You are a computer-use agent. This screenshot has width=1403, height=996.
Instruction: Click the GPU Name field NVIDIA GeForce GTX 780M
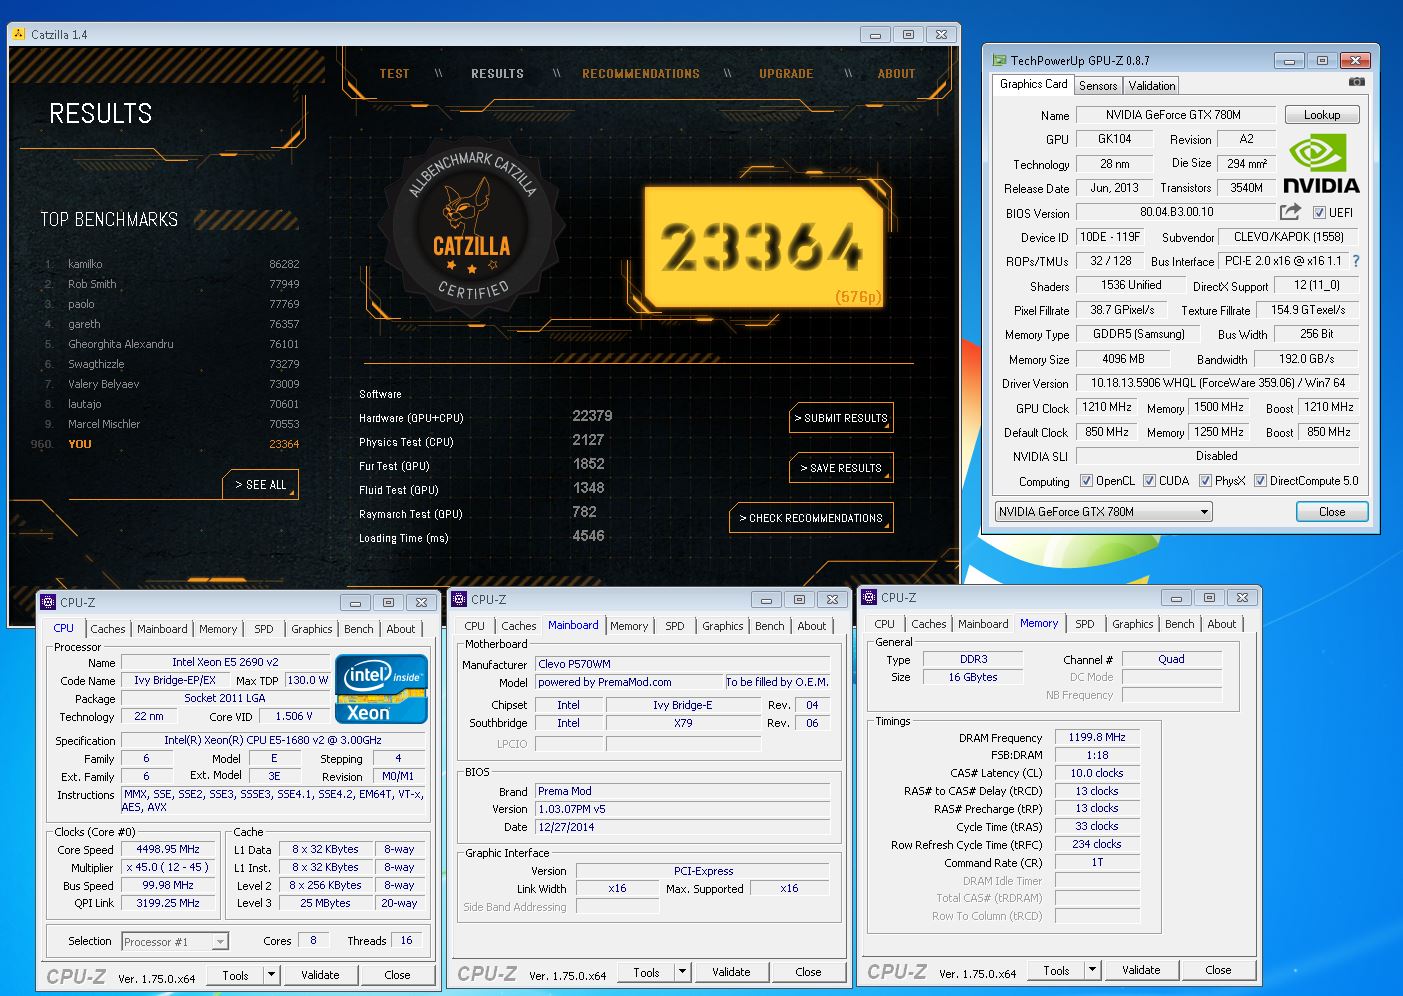click(1176, 115)
